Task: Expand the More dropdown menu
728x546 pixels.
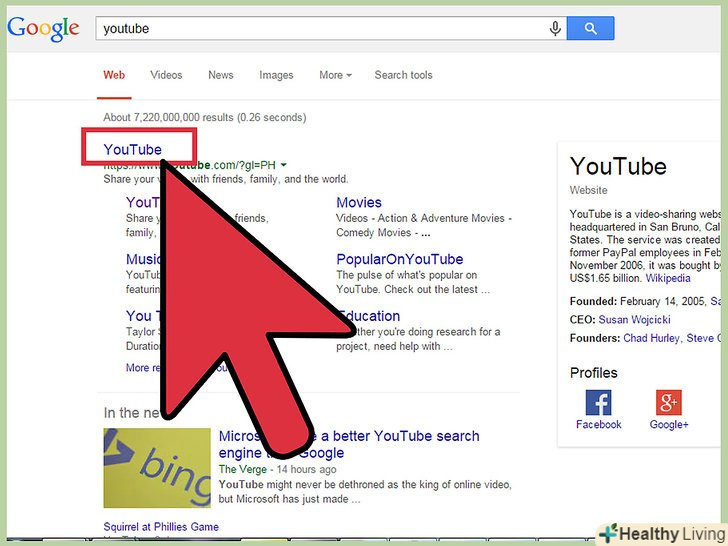Action: (335, 75)
